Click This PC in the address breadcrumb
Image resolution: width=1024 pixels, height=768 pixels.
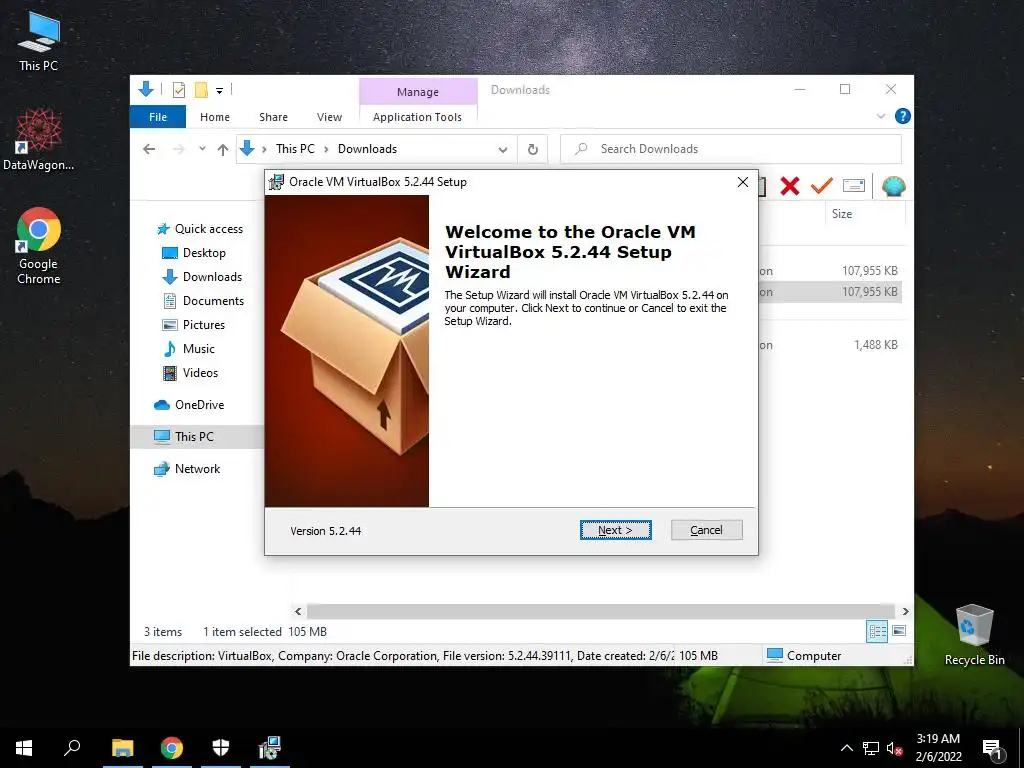tap(295, 149)
